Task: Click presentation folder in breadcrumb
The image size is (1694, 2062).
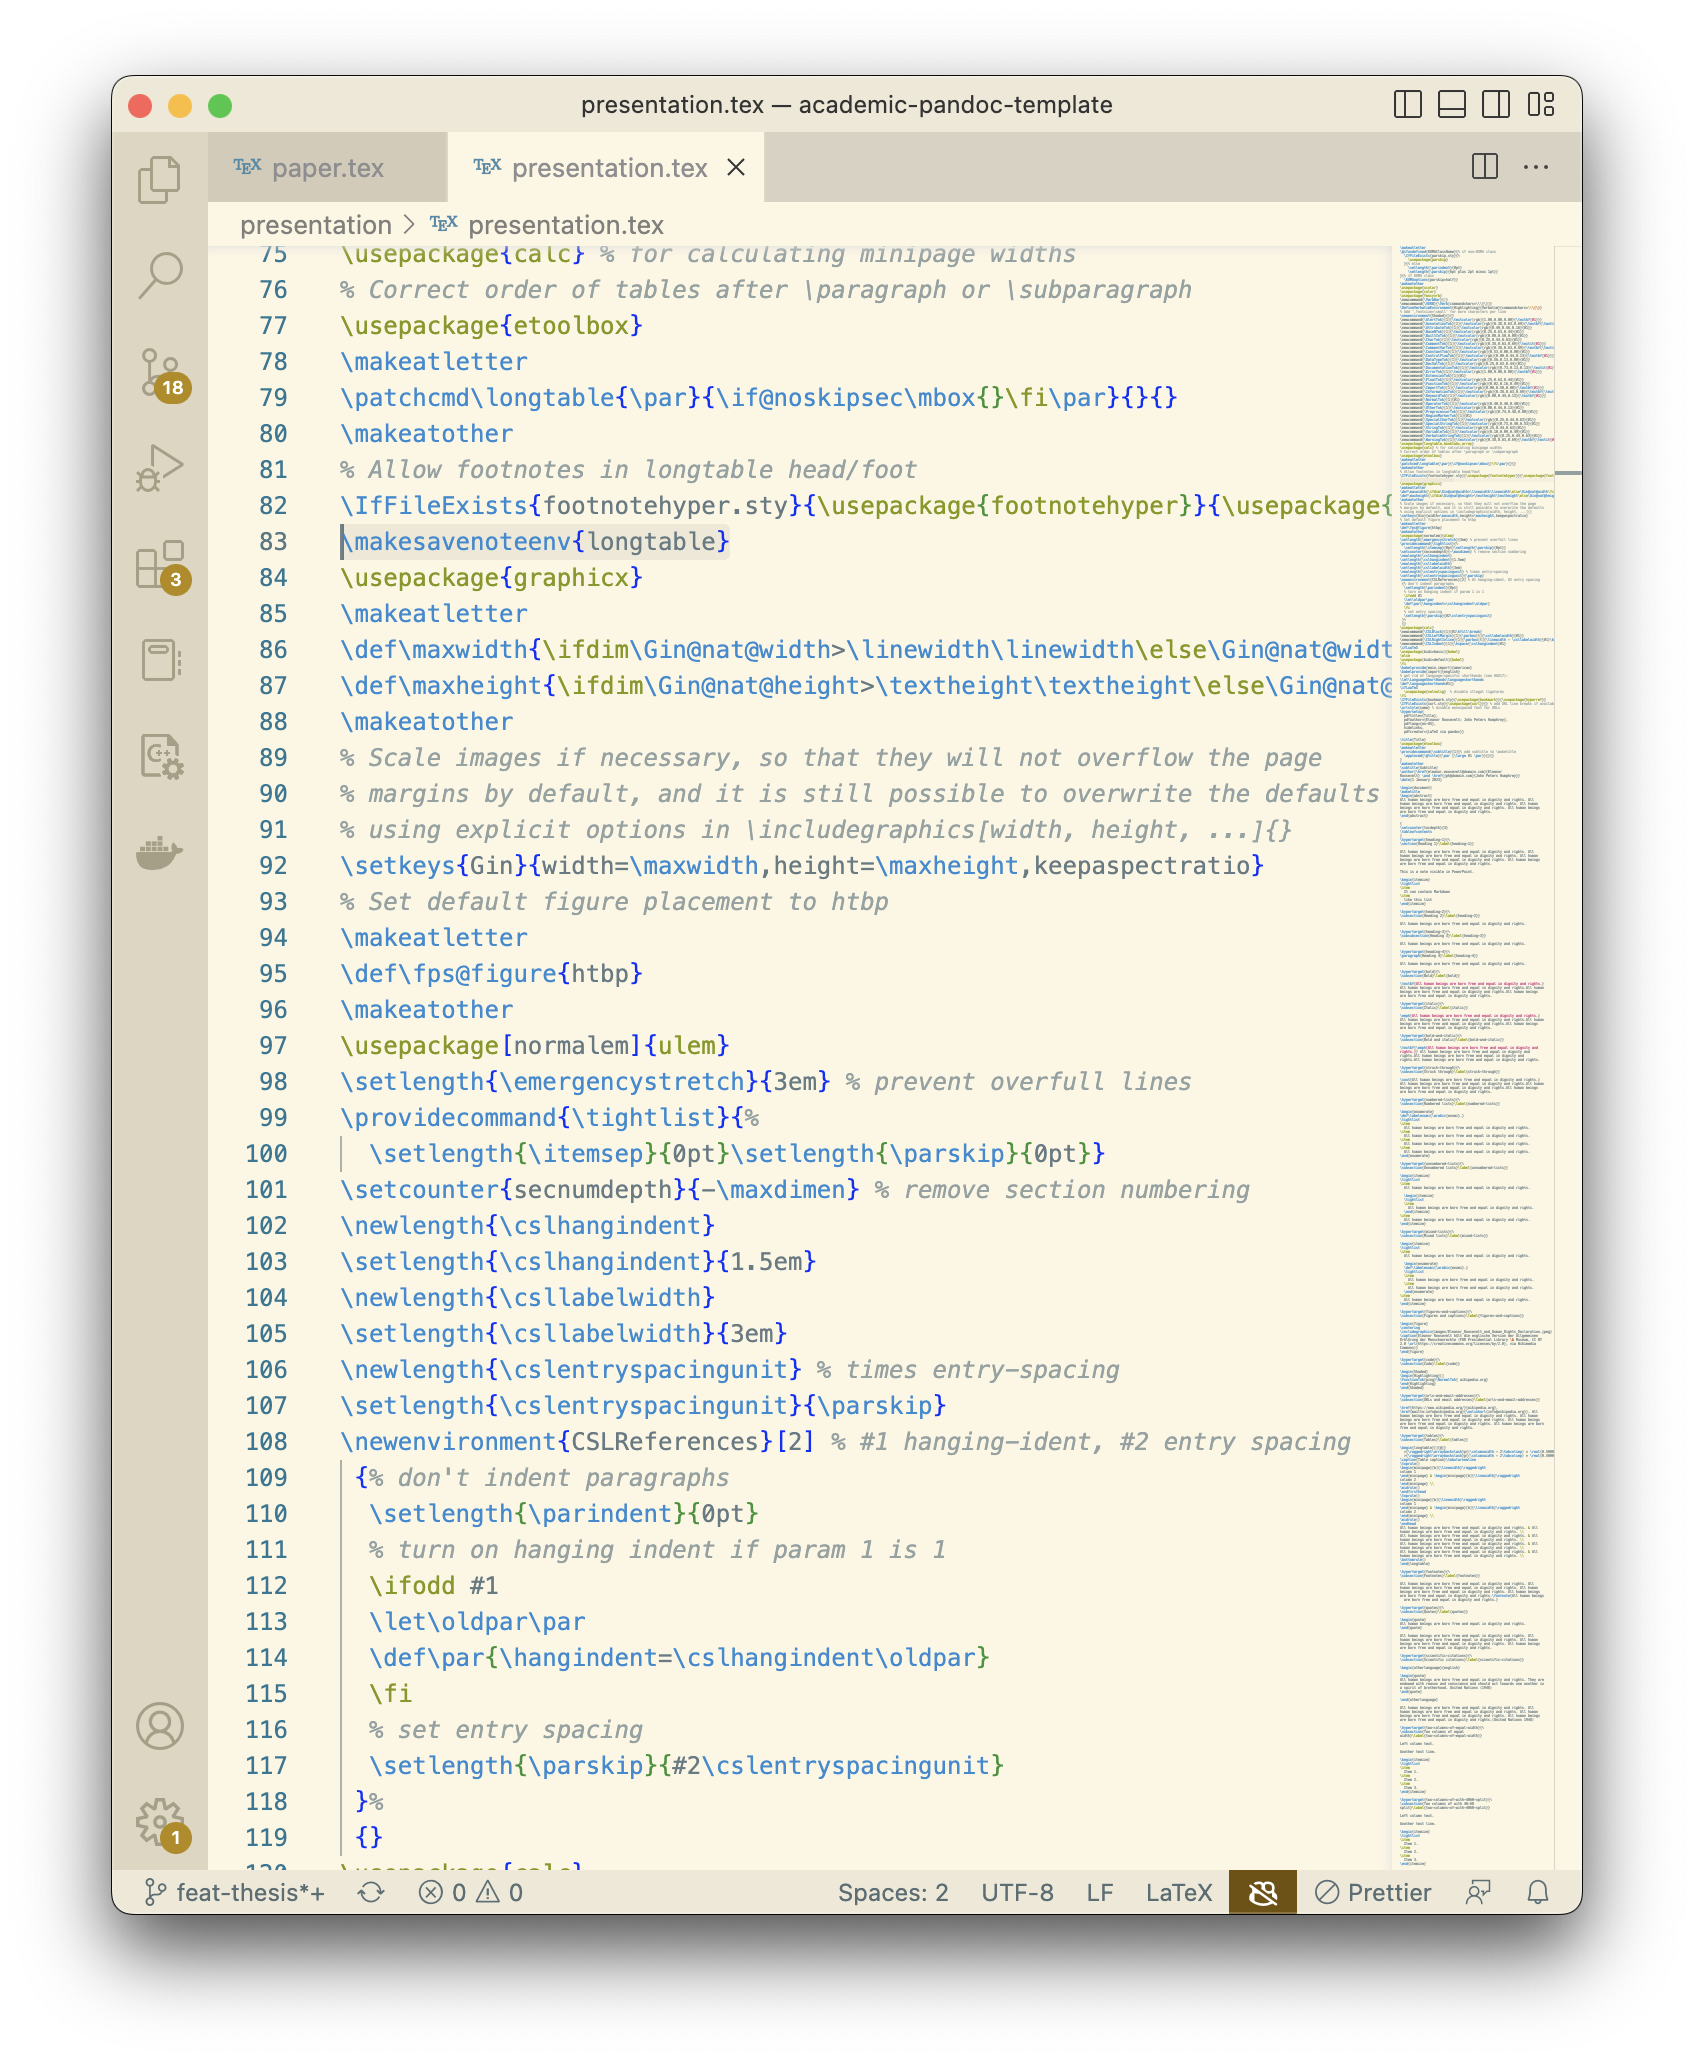Action: click(x=316, y=225)
